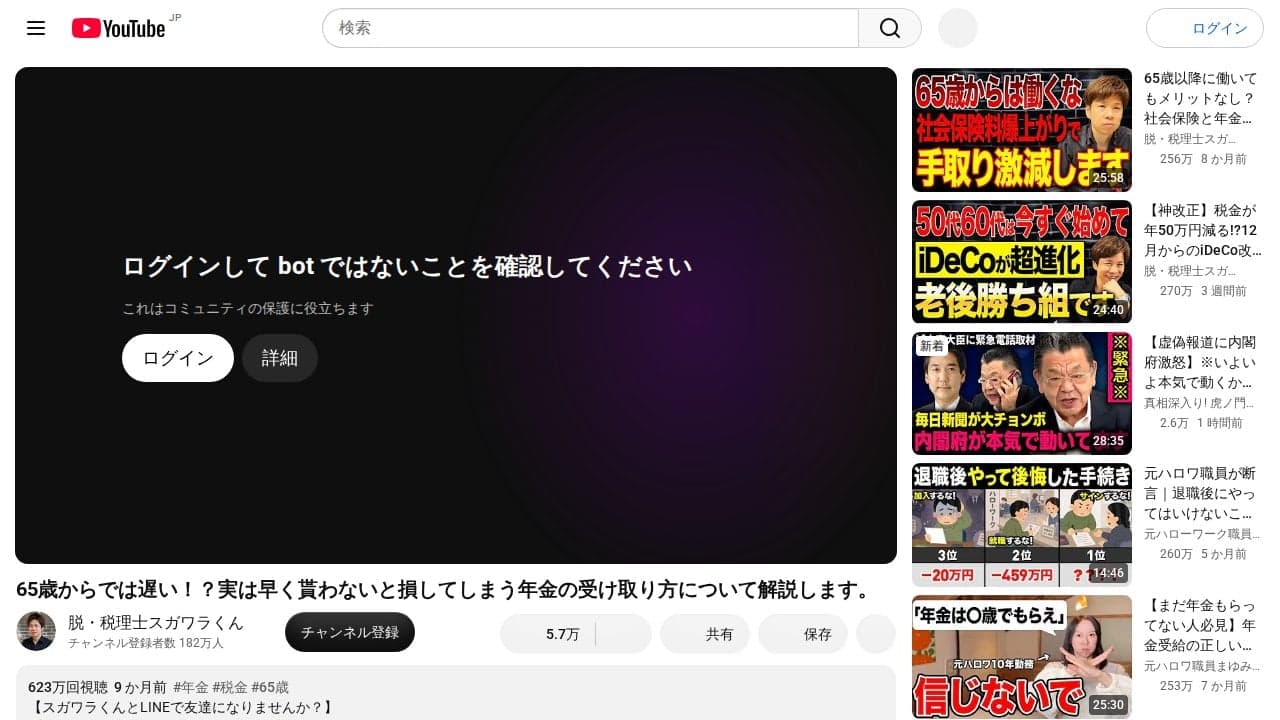The height and width of the screenshot is (720, 1280).
Task: Open the 内閣府が本気で動いて video thumbnail
Action: click(1022, 394)
